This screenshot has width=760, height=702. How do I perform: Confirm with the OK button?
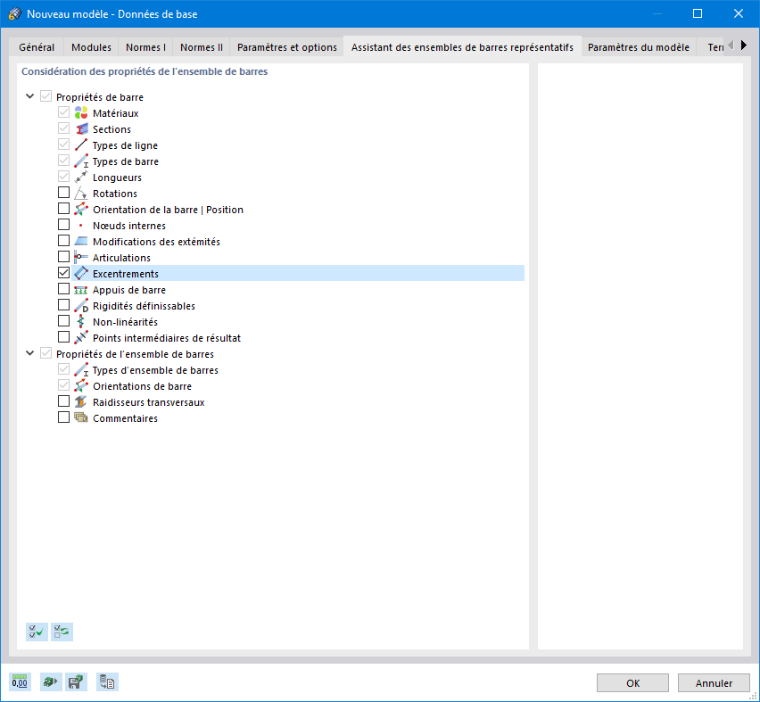pos(633,683)
